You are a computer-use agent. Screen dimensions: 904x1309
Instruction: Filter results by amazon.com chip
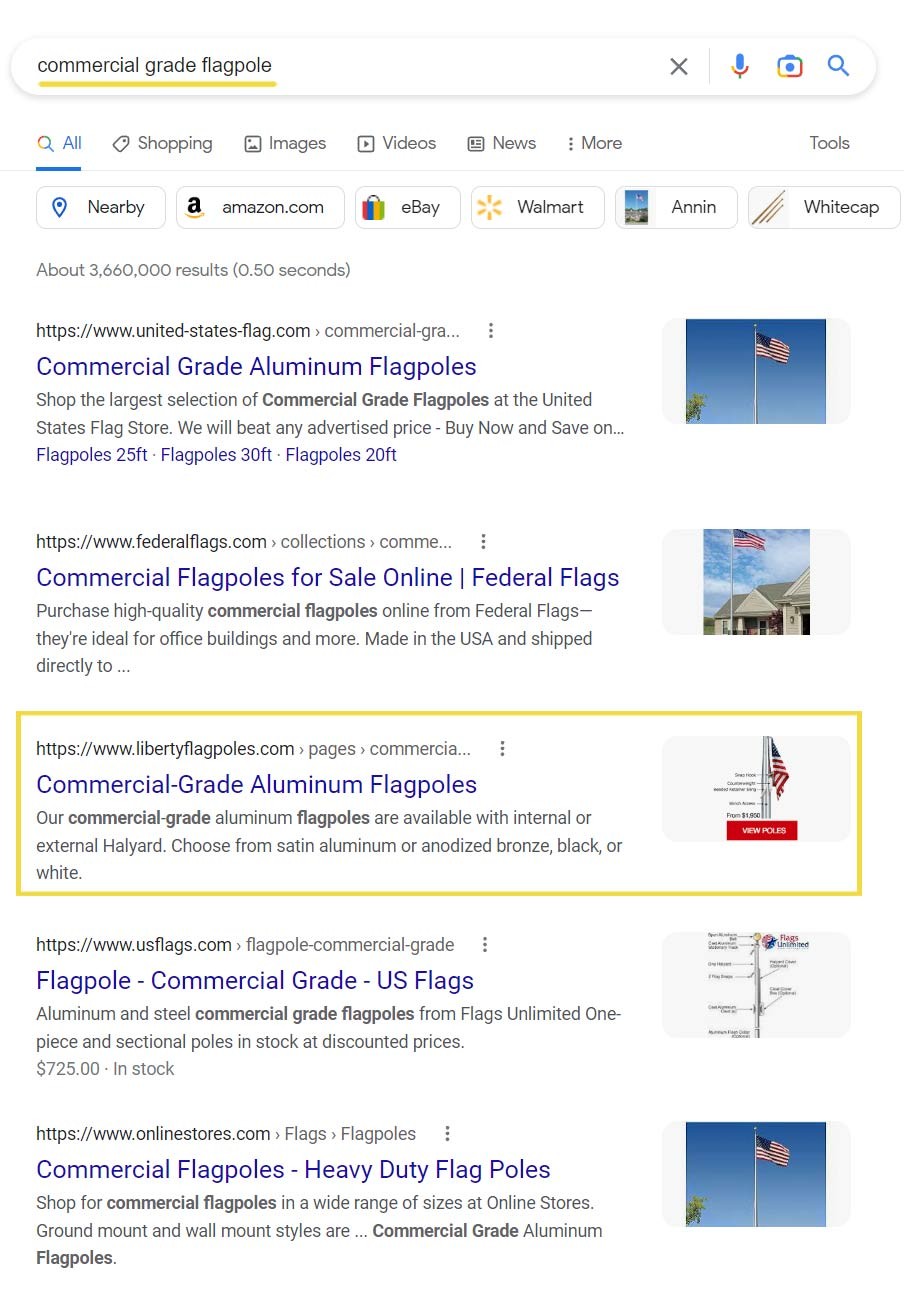click(x=260, y=207)
